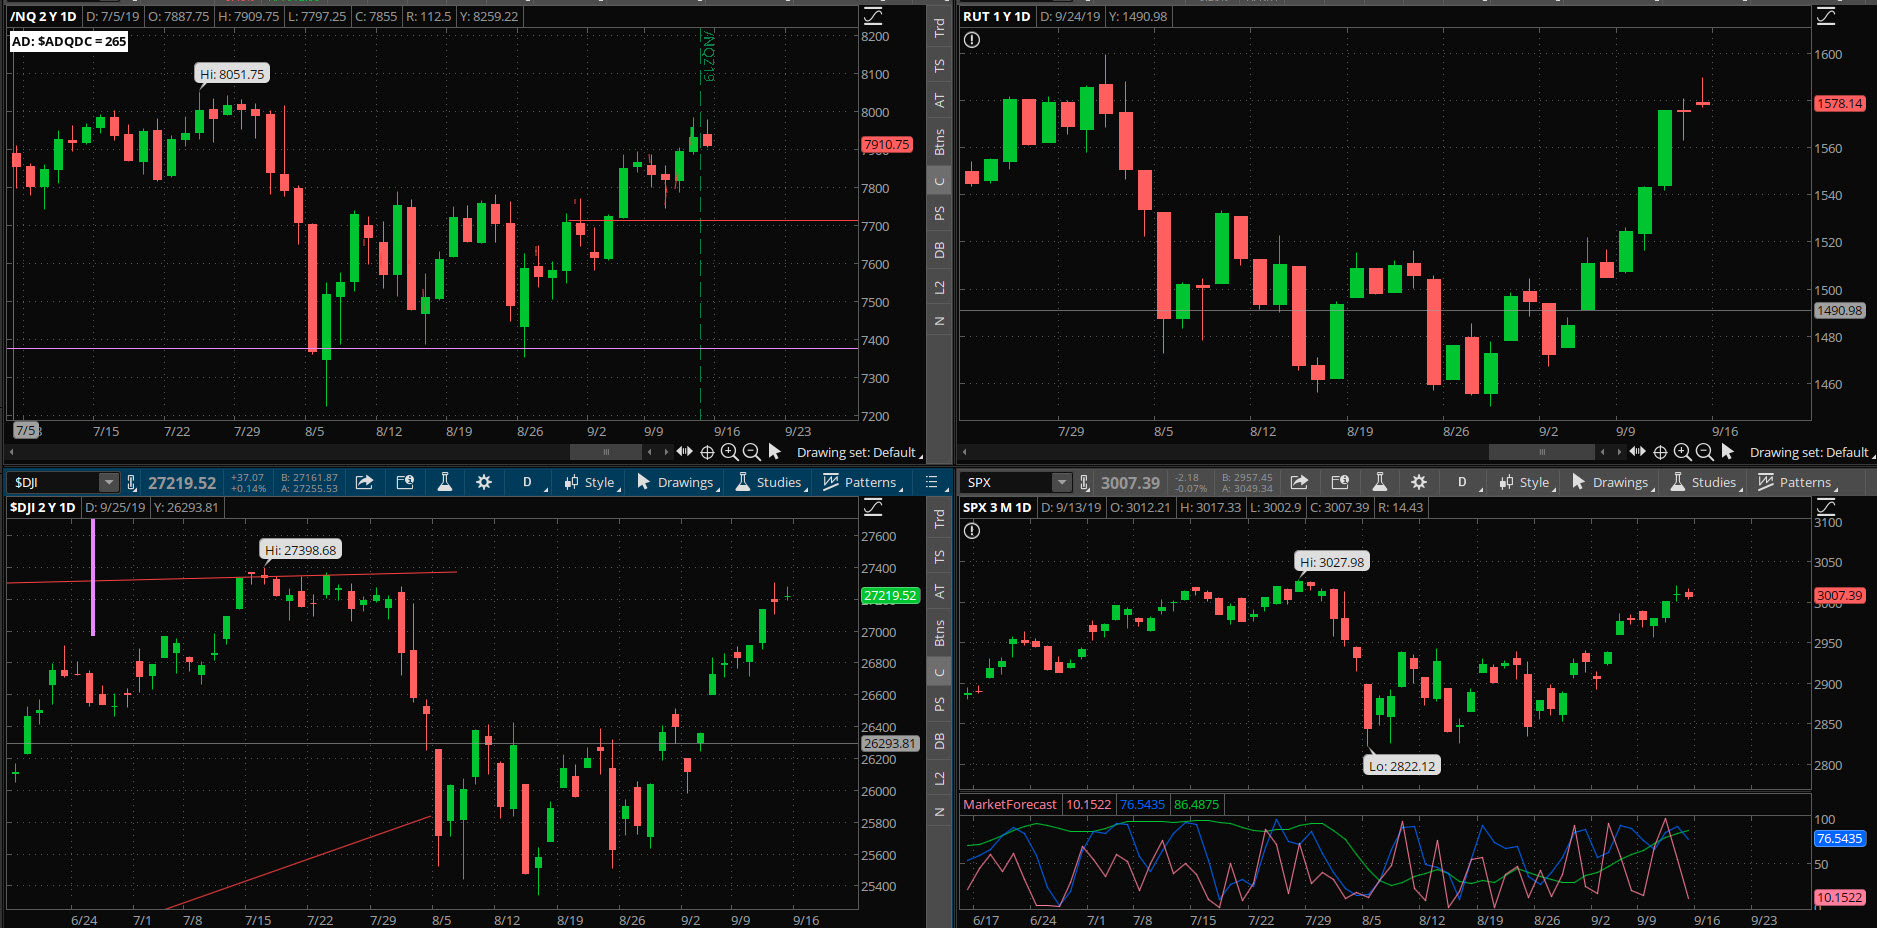
Task: Open chart settings gear in $DJI toolbar
Action: point(484,482)
